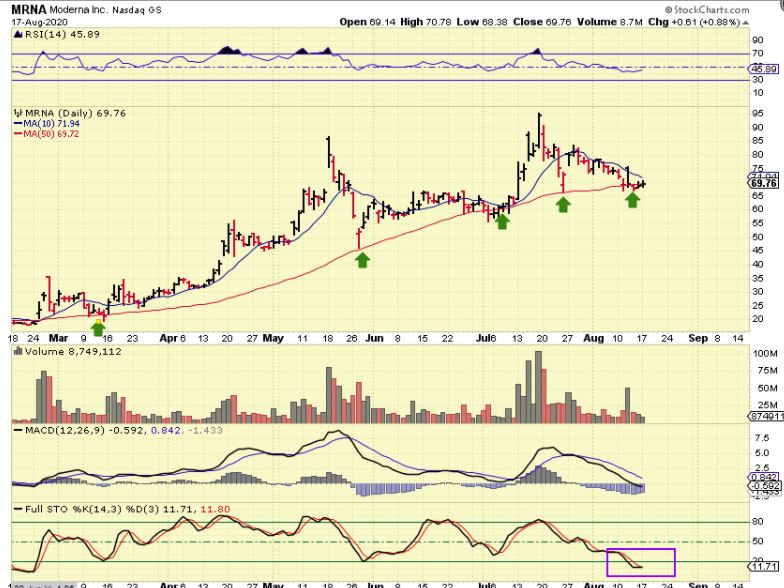Click the Aug label below the price chart

point(594,338)
